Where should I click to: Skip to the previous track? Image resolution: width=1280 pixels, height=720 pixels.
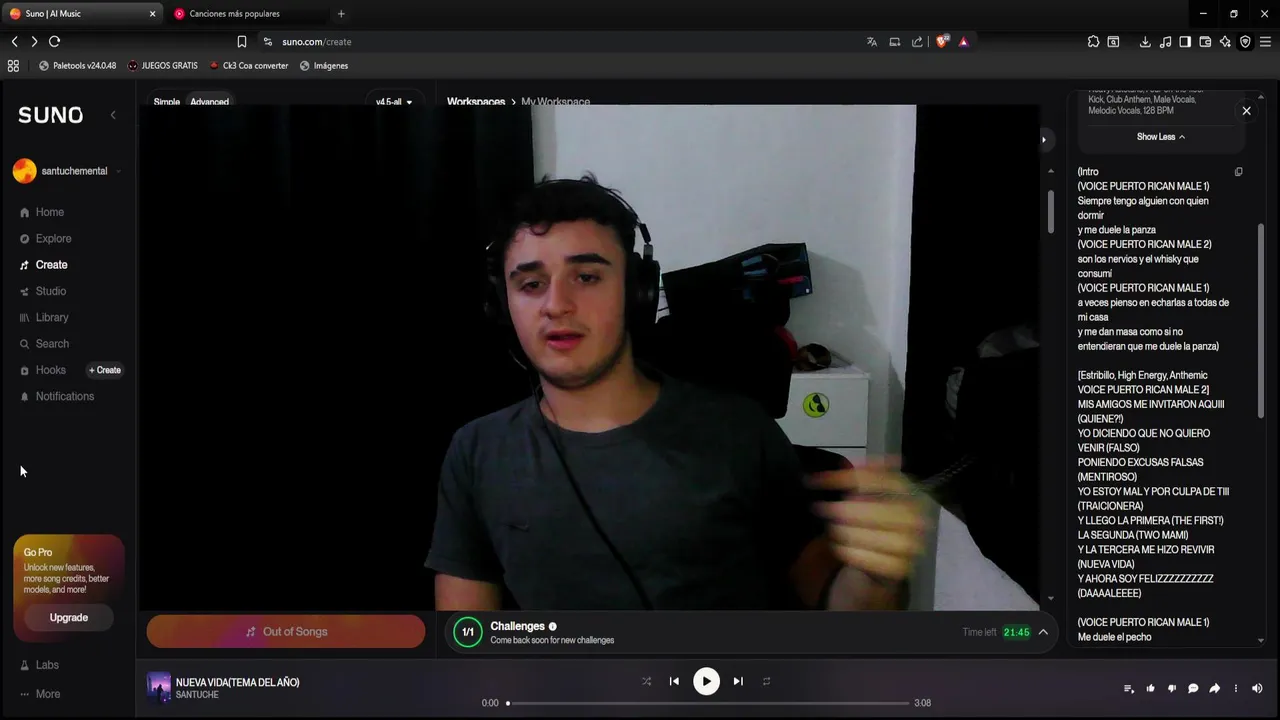pyautogui.click(x=674, y=681)
